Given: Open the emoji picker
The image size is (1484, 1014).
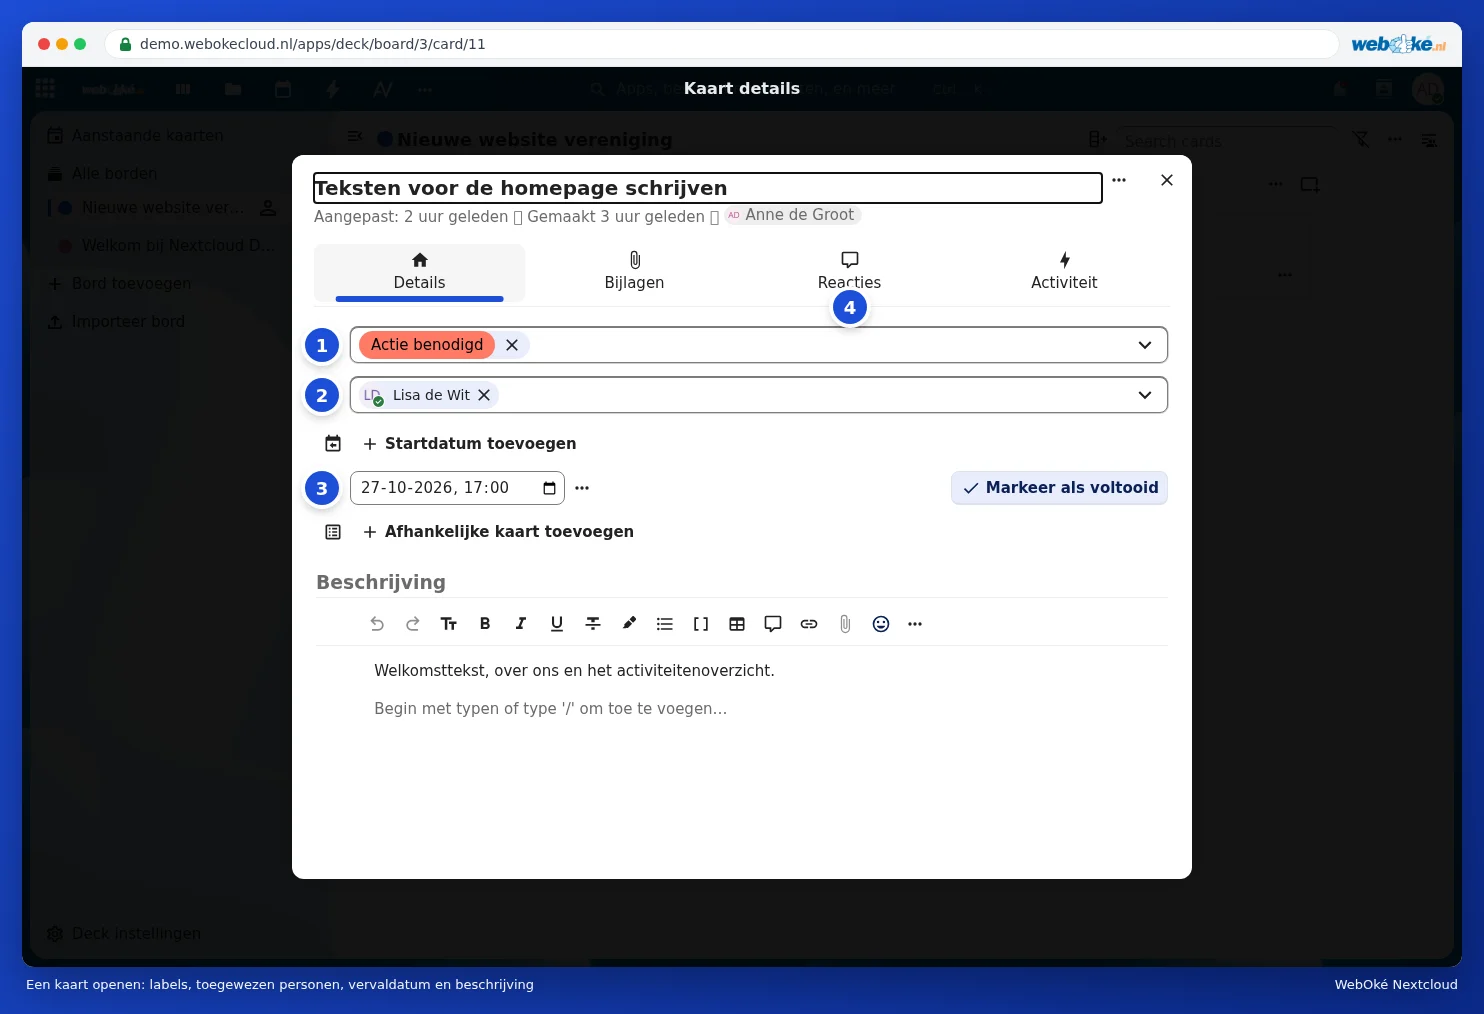Looking at the screenshot, I should tap(881, 624).
